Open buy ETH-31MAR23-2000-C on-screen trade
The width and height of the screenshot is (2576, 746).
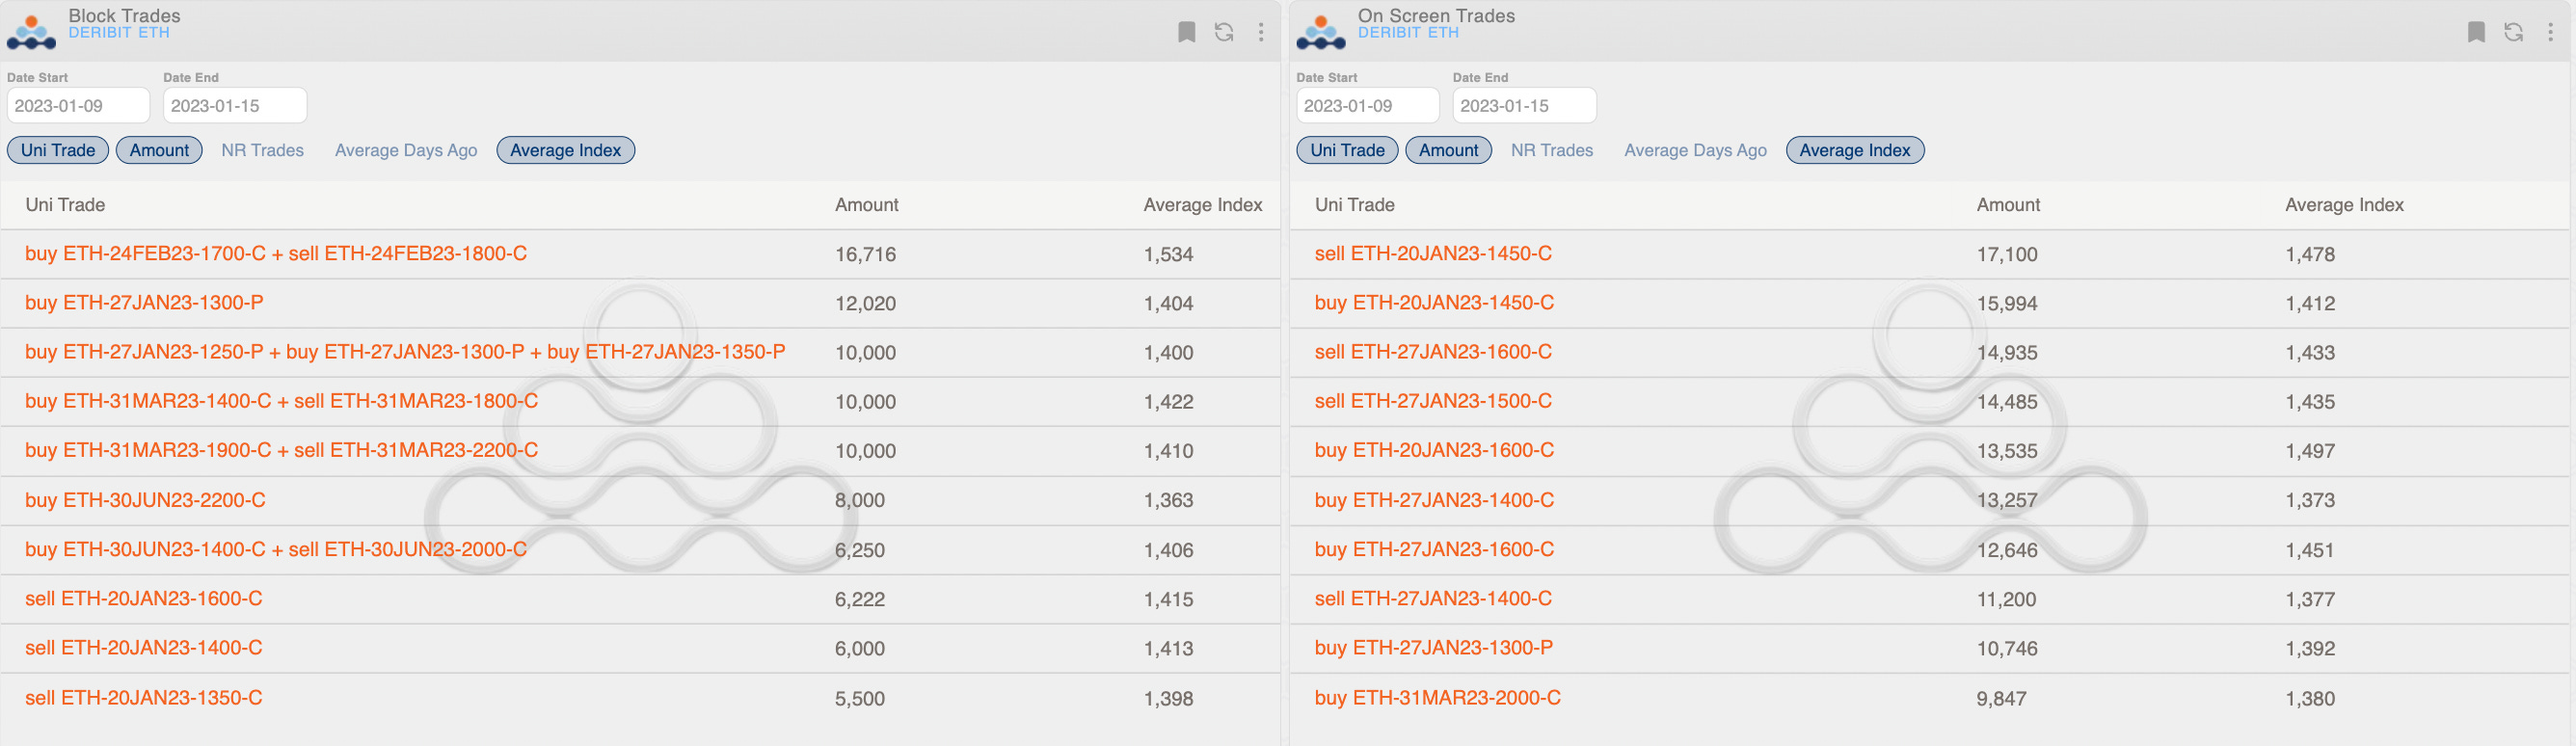(x=1437, y=697)
